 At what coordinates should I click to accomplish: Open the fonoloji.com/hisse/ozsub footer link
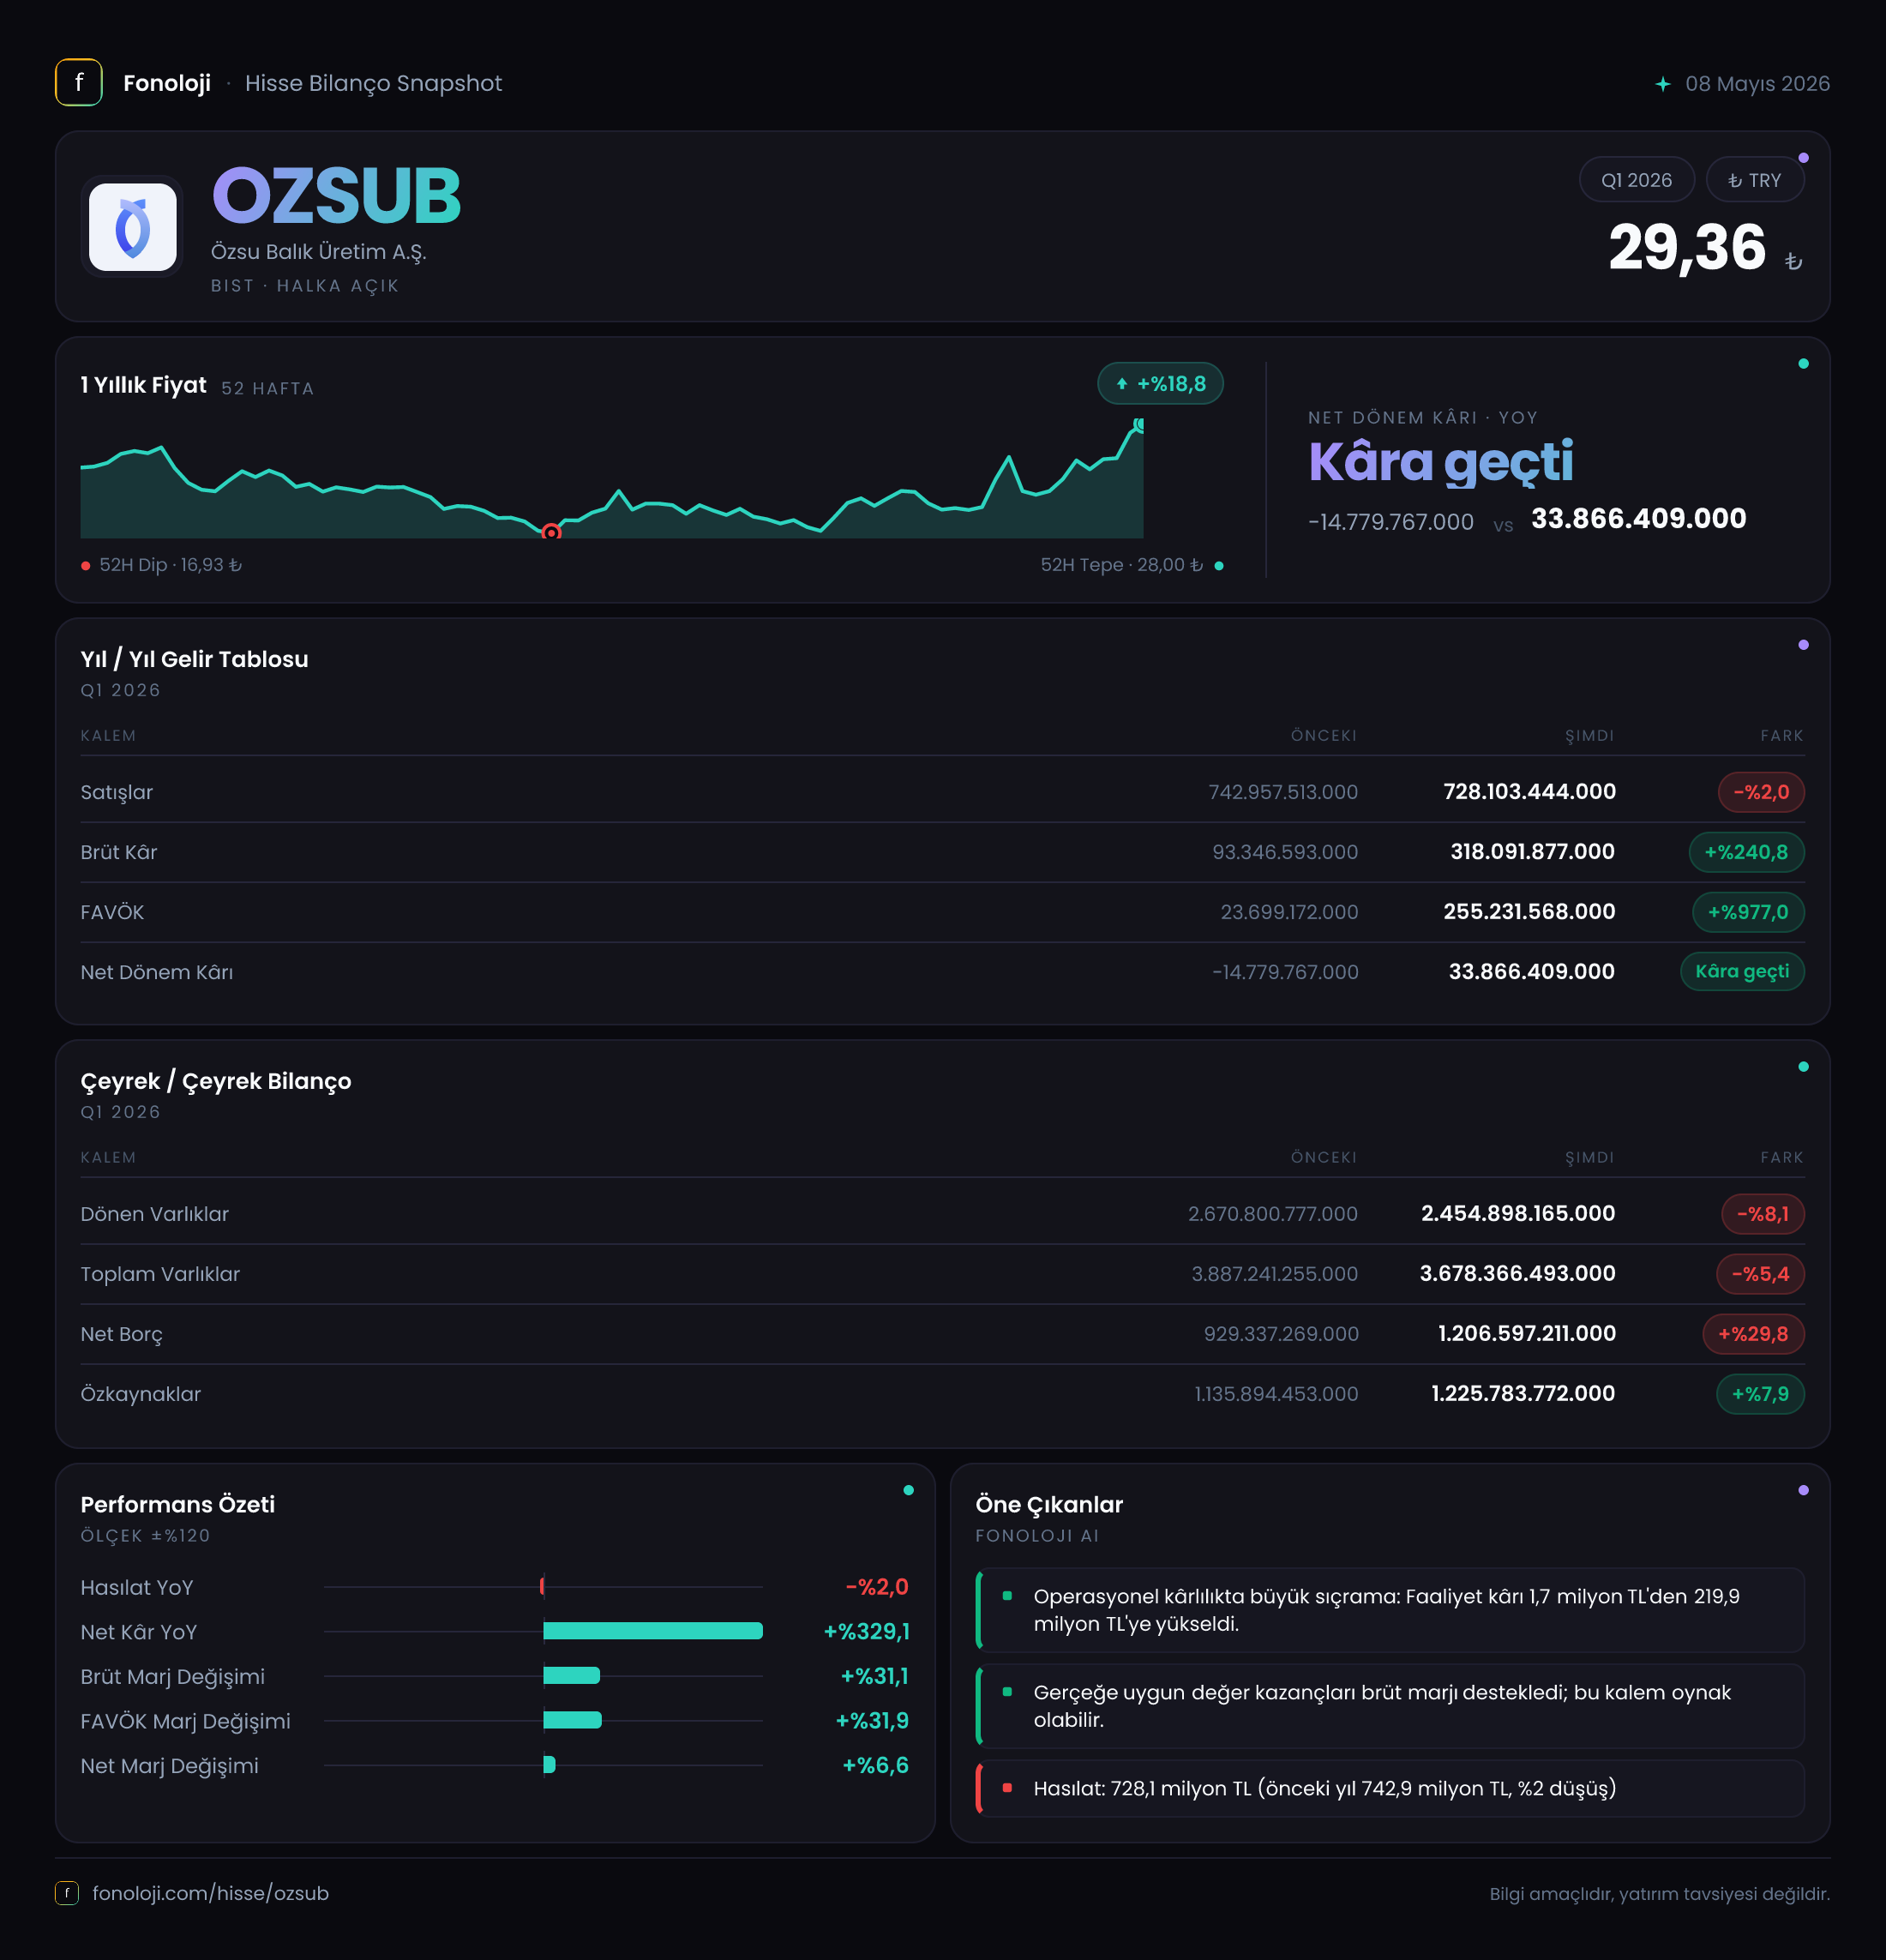[x=211, y=1893]
